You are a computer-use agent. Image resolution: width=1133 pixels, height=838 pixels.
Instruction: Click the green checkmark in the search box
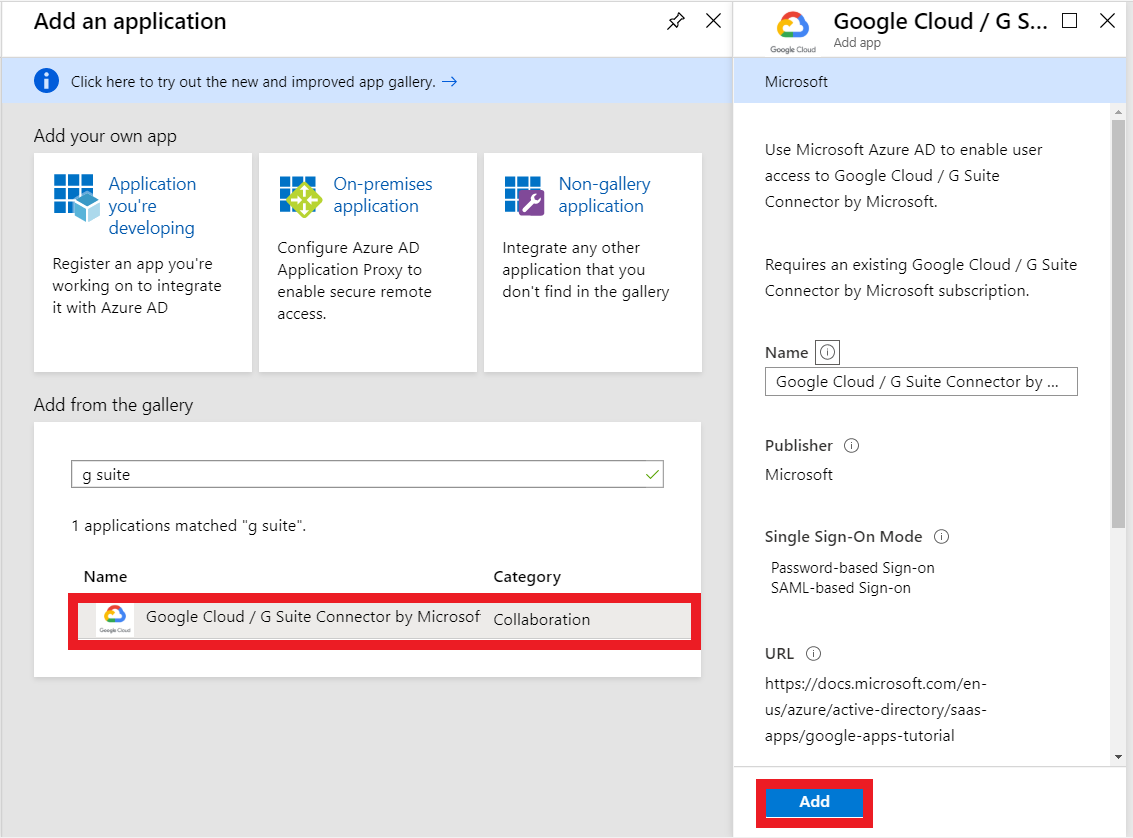(x=653, y=473)
